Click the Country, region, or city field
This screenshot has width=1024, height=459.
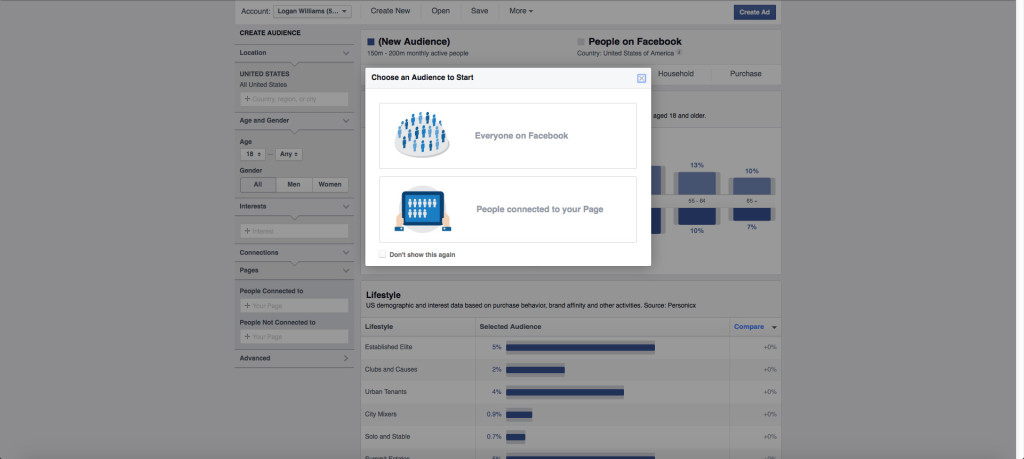pos(294,99)
